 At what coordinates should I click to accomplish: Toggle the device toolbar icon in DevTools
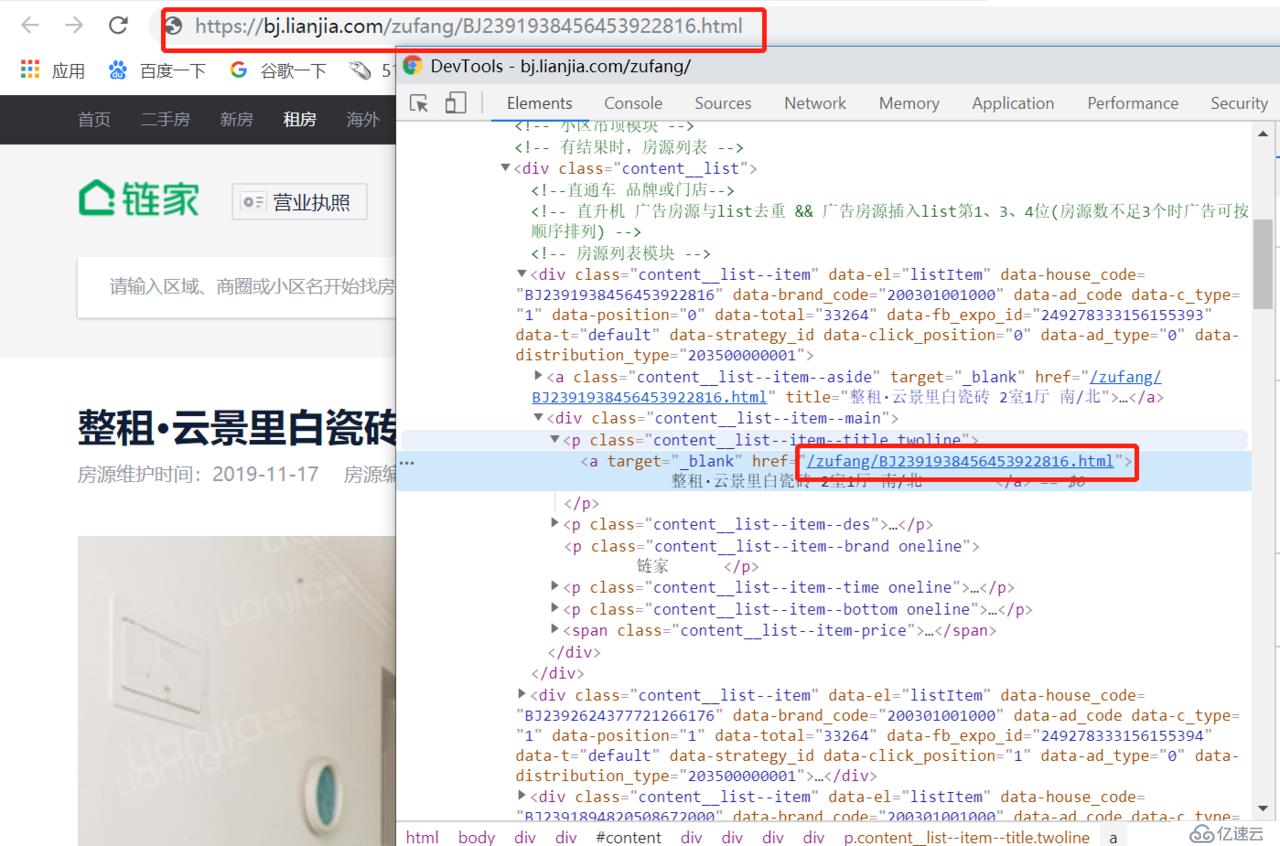(x=456, y=103)
